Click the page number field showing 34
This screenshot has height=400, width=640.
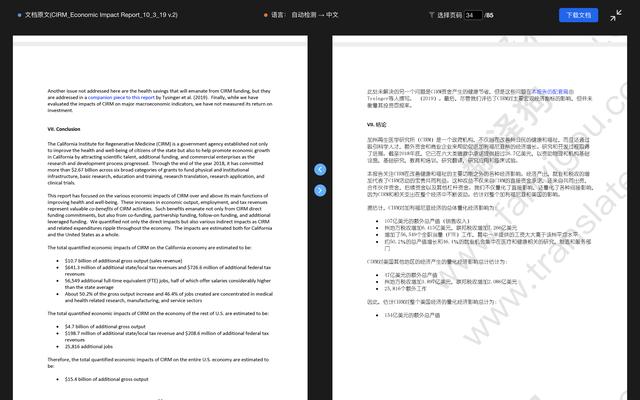tap(473, 15)
